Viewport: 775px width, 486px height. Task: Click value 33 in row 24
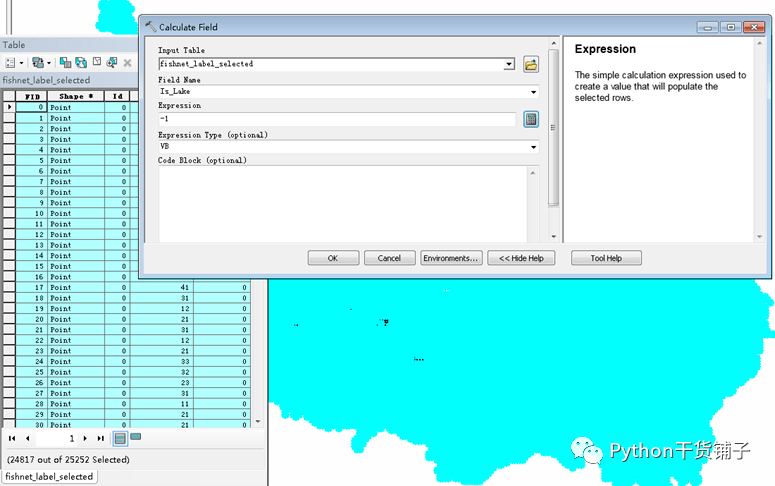pos(162,361)
